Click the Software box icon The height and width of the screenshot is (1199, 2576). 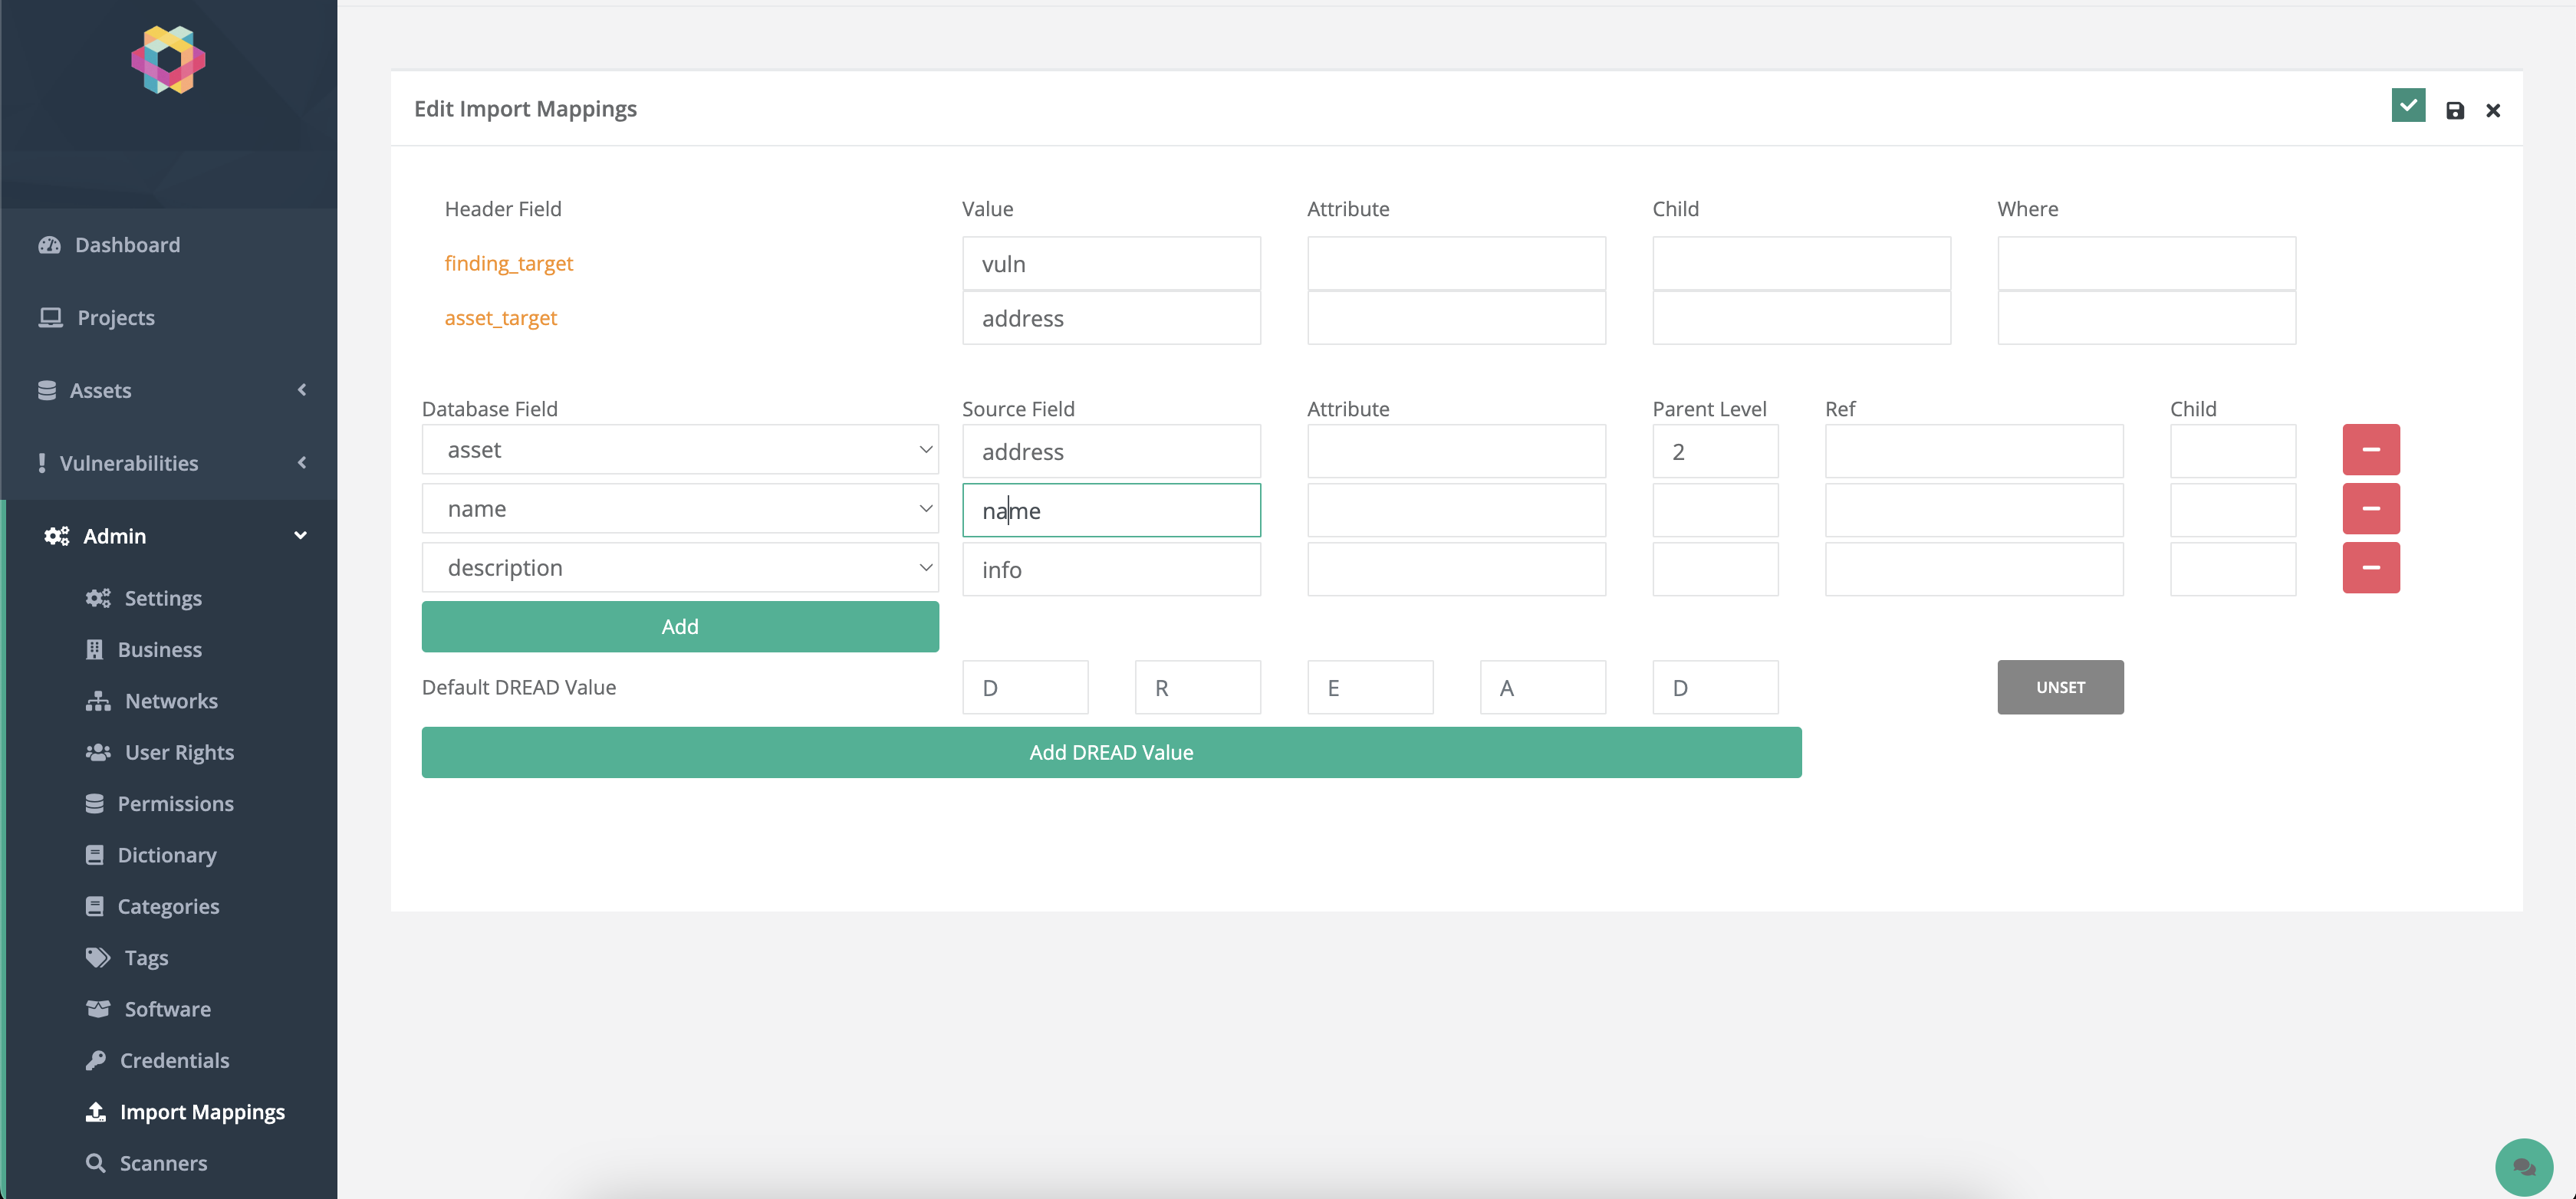98,1009
